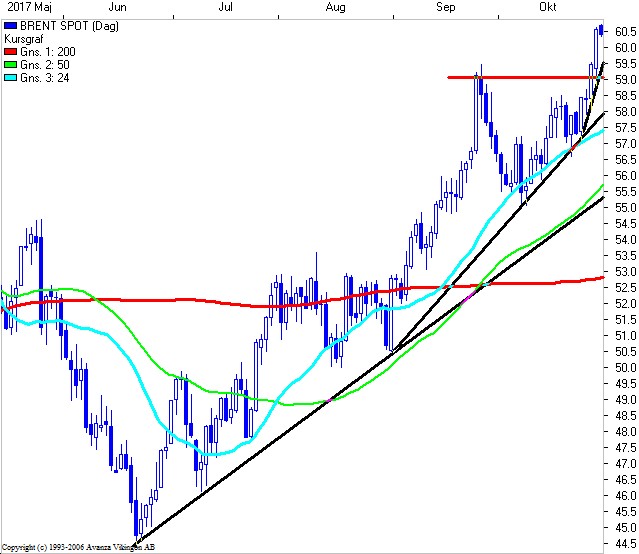Viewport: 639px width, 554px height.
Task: Click the 'Sep' month label
Action: [x=445, y=7]
